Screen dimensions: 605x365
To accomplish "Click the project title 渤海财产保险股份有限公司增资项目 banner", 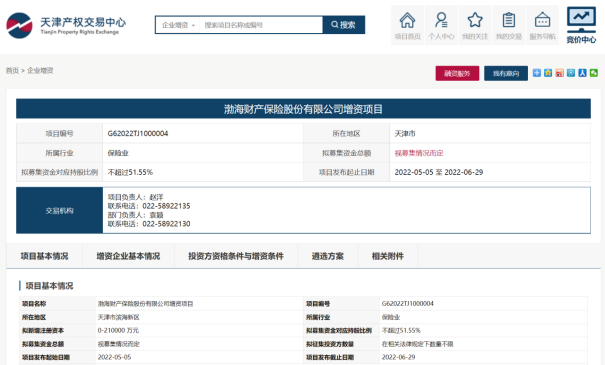I will click(x=303, y=109).
